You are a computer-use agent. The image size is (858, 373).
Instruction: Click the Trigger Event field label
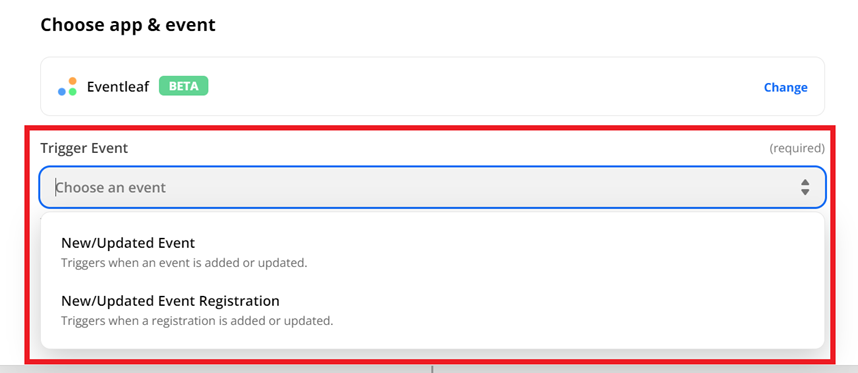click(x=84, y=148)
